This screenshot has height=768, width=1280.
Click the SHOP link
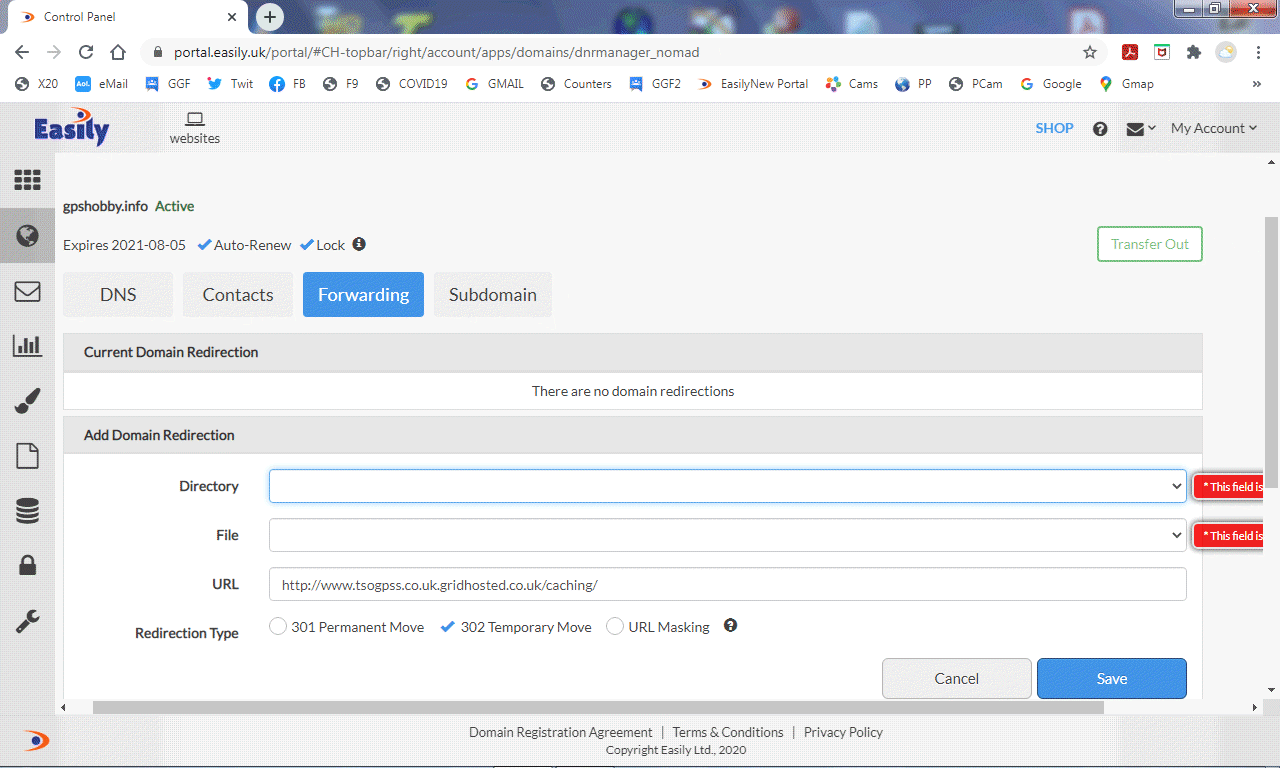click(1054, 128)
